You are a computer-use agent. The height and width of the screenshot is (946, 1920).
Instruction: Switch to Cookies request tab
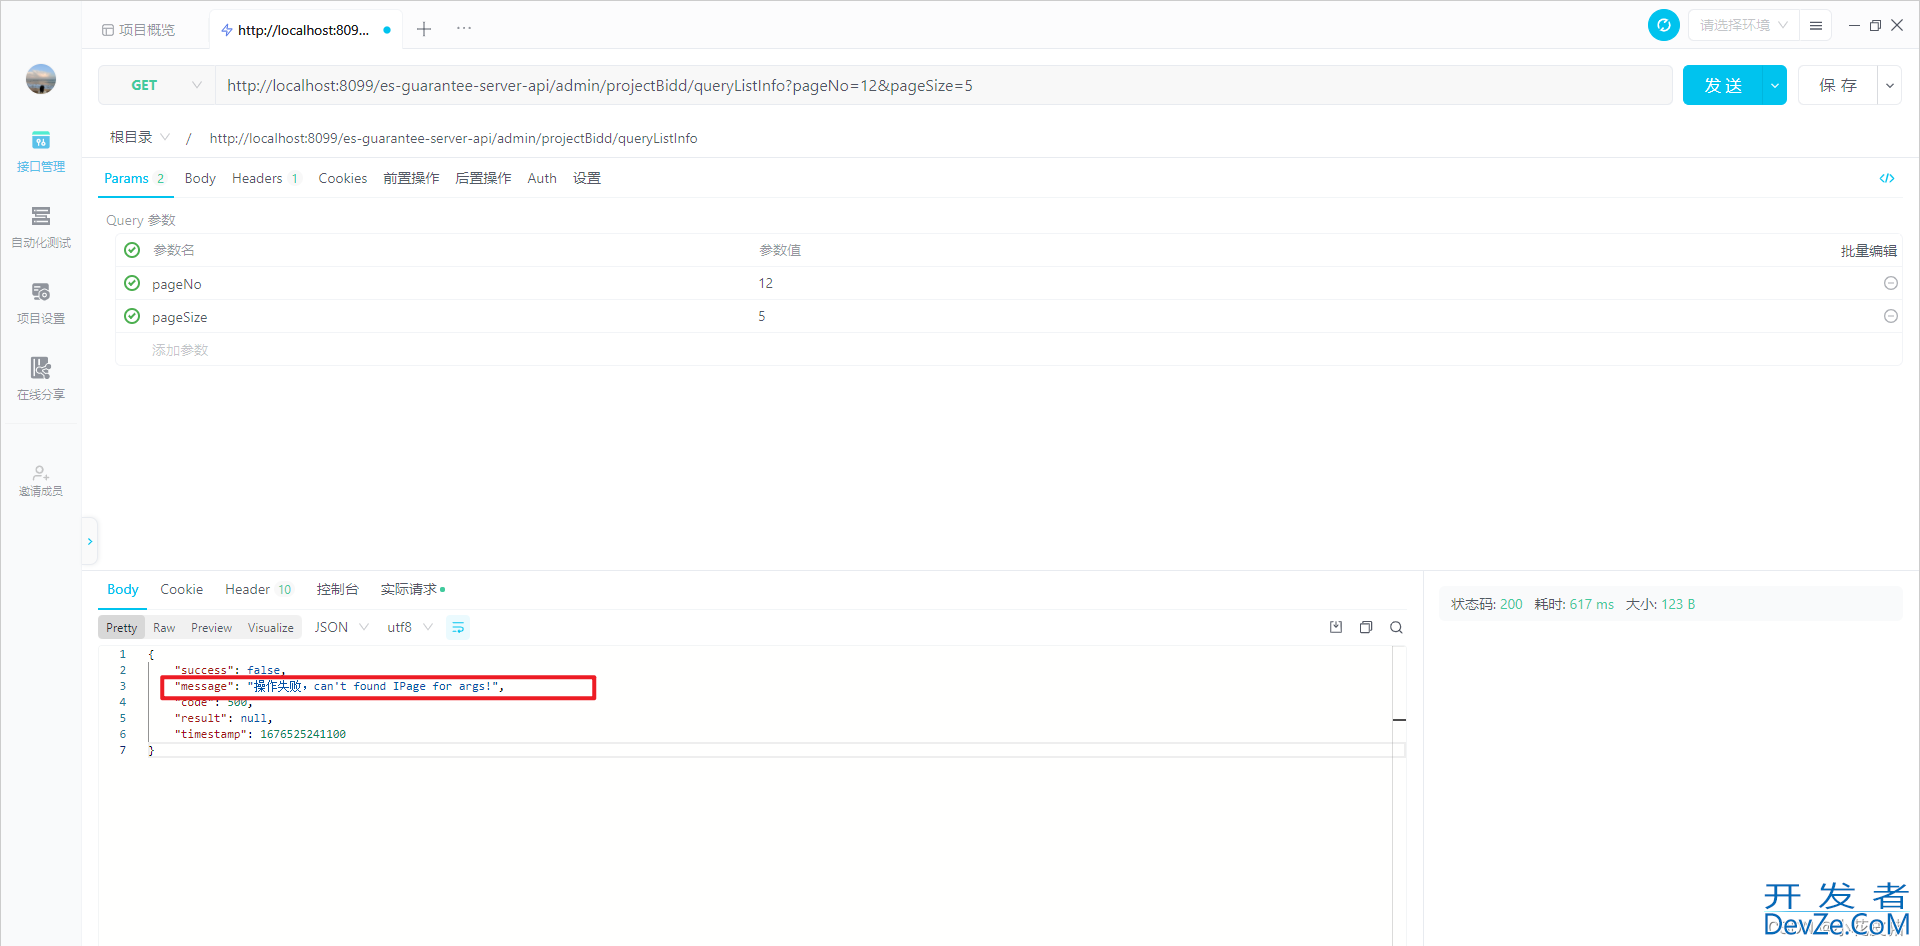(x=343, y=178)
